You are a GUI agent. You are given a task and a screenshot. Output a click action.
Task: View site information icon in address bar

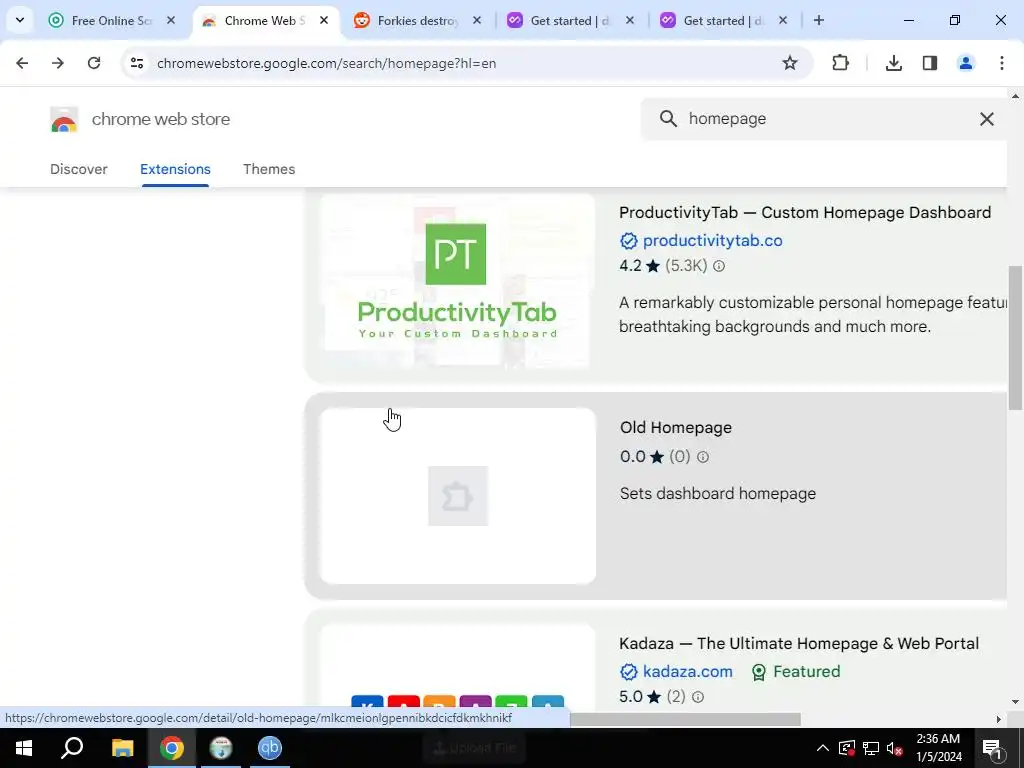(x=136, y=63)
